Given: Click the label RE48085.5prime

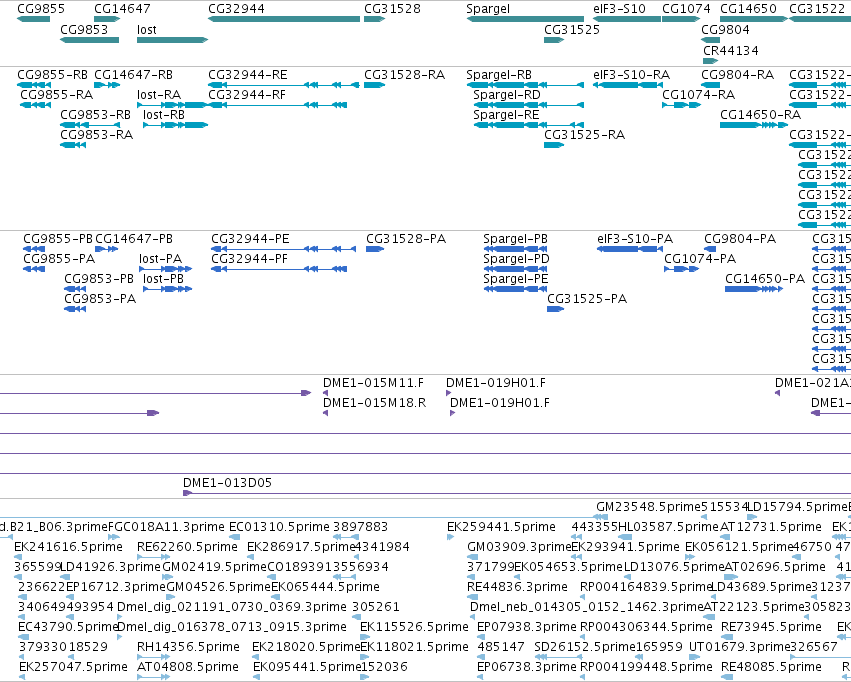Looking at the screenshot, I should pos(771,667).
